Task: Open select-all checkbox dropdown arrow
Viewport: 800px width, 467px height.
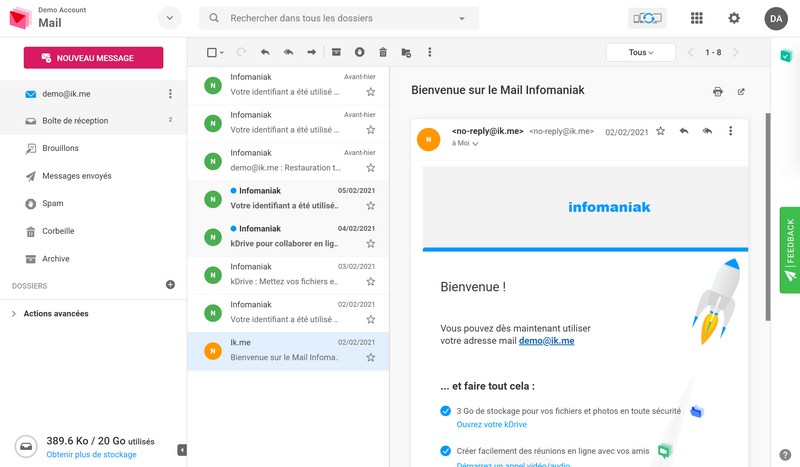Action: [222, 53]
